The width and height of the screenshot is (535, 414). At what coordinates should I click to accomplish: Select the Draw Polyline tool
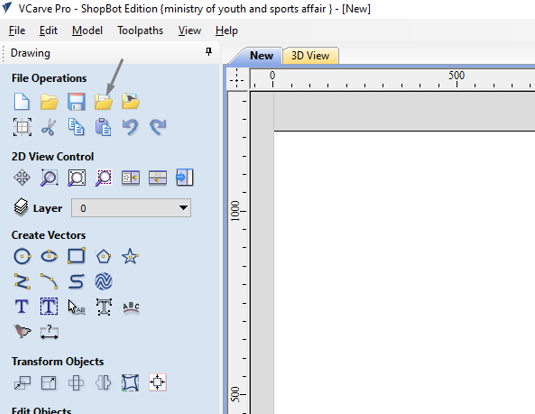tap(22, 282)
